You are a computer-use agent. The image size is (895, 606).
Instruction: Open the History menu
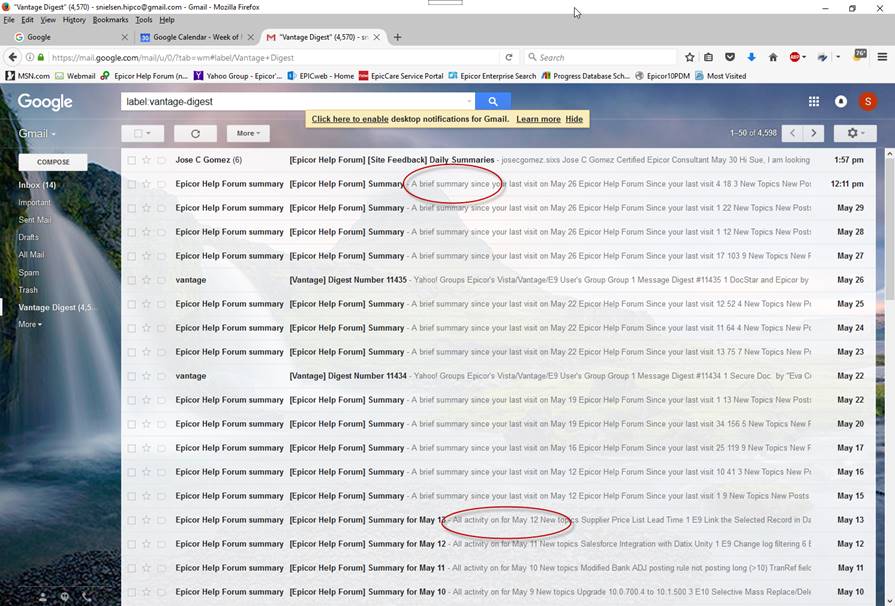click(74, 19)
